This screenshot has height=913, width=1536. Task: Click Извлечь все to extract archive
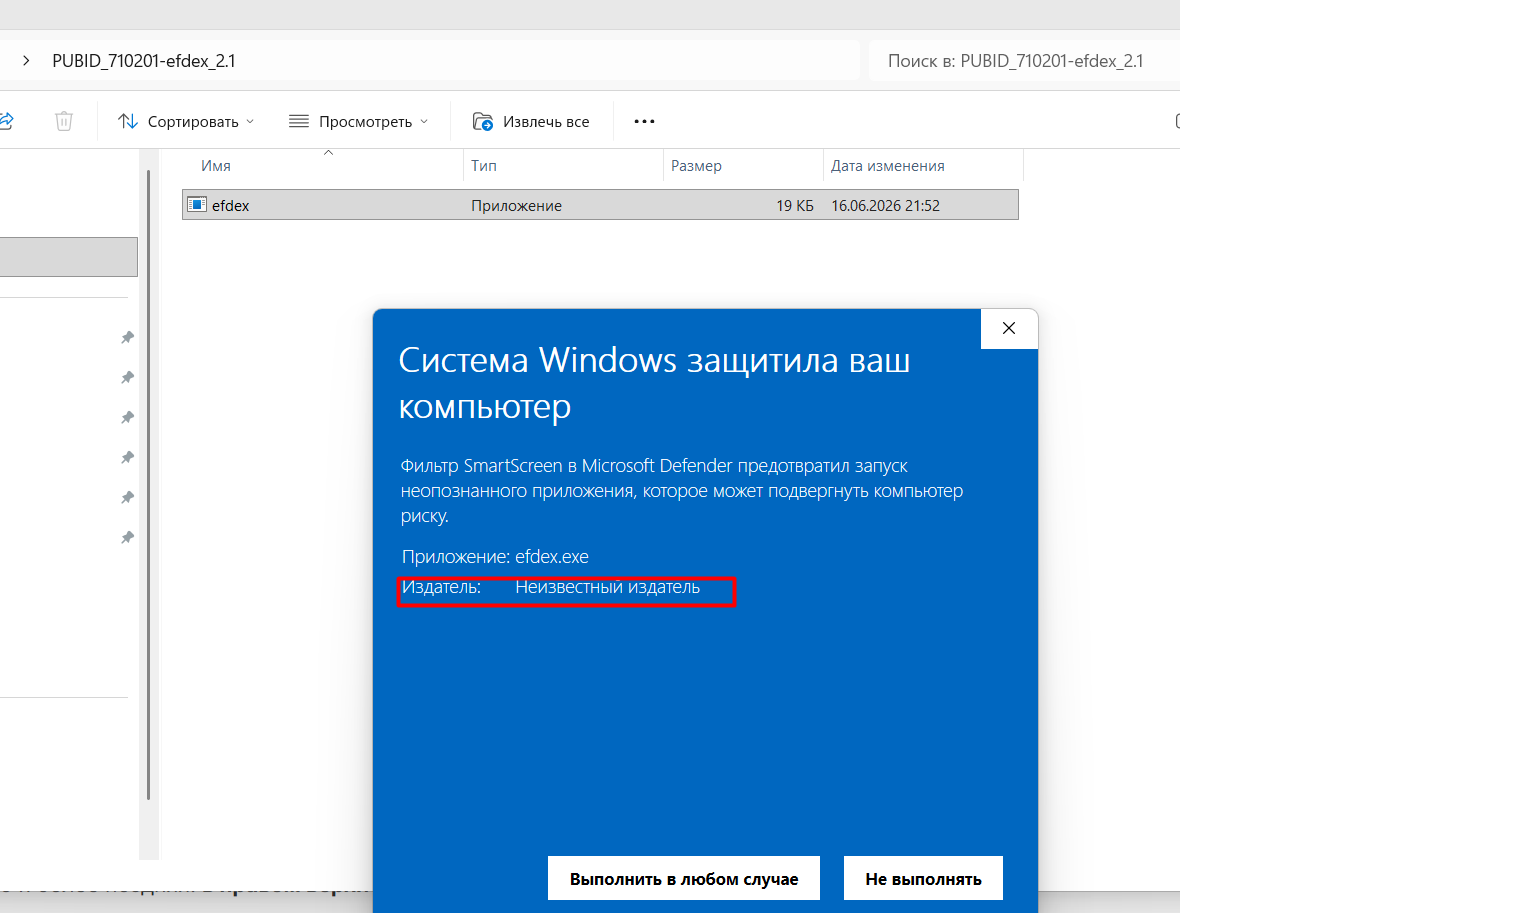[531, 121]
